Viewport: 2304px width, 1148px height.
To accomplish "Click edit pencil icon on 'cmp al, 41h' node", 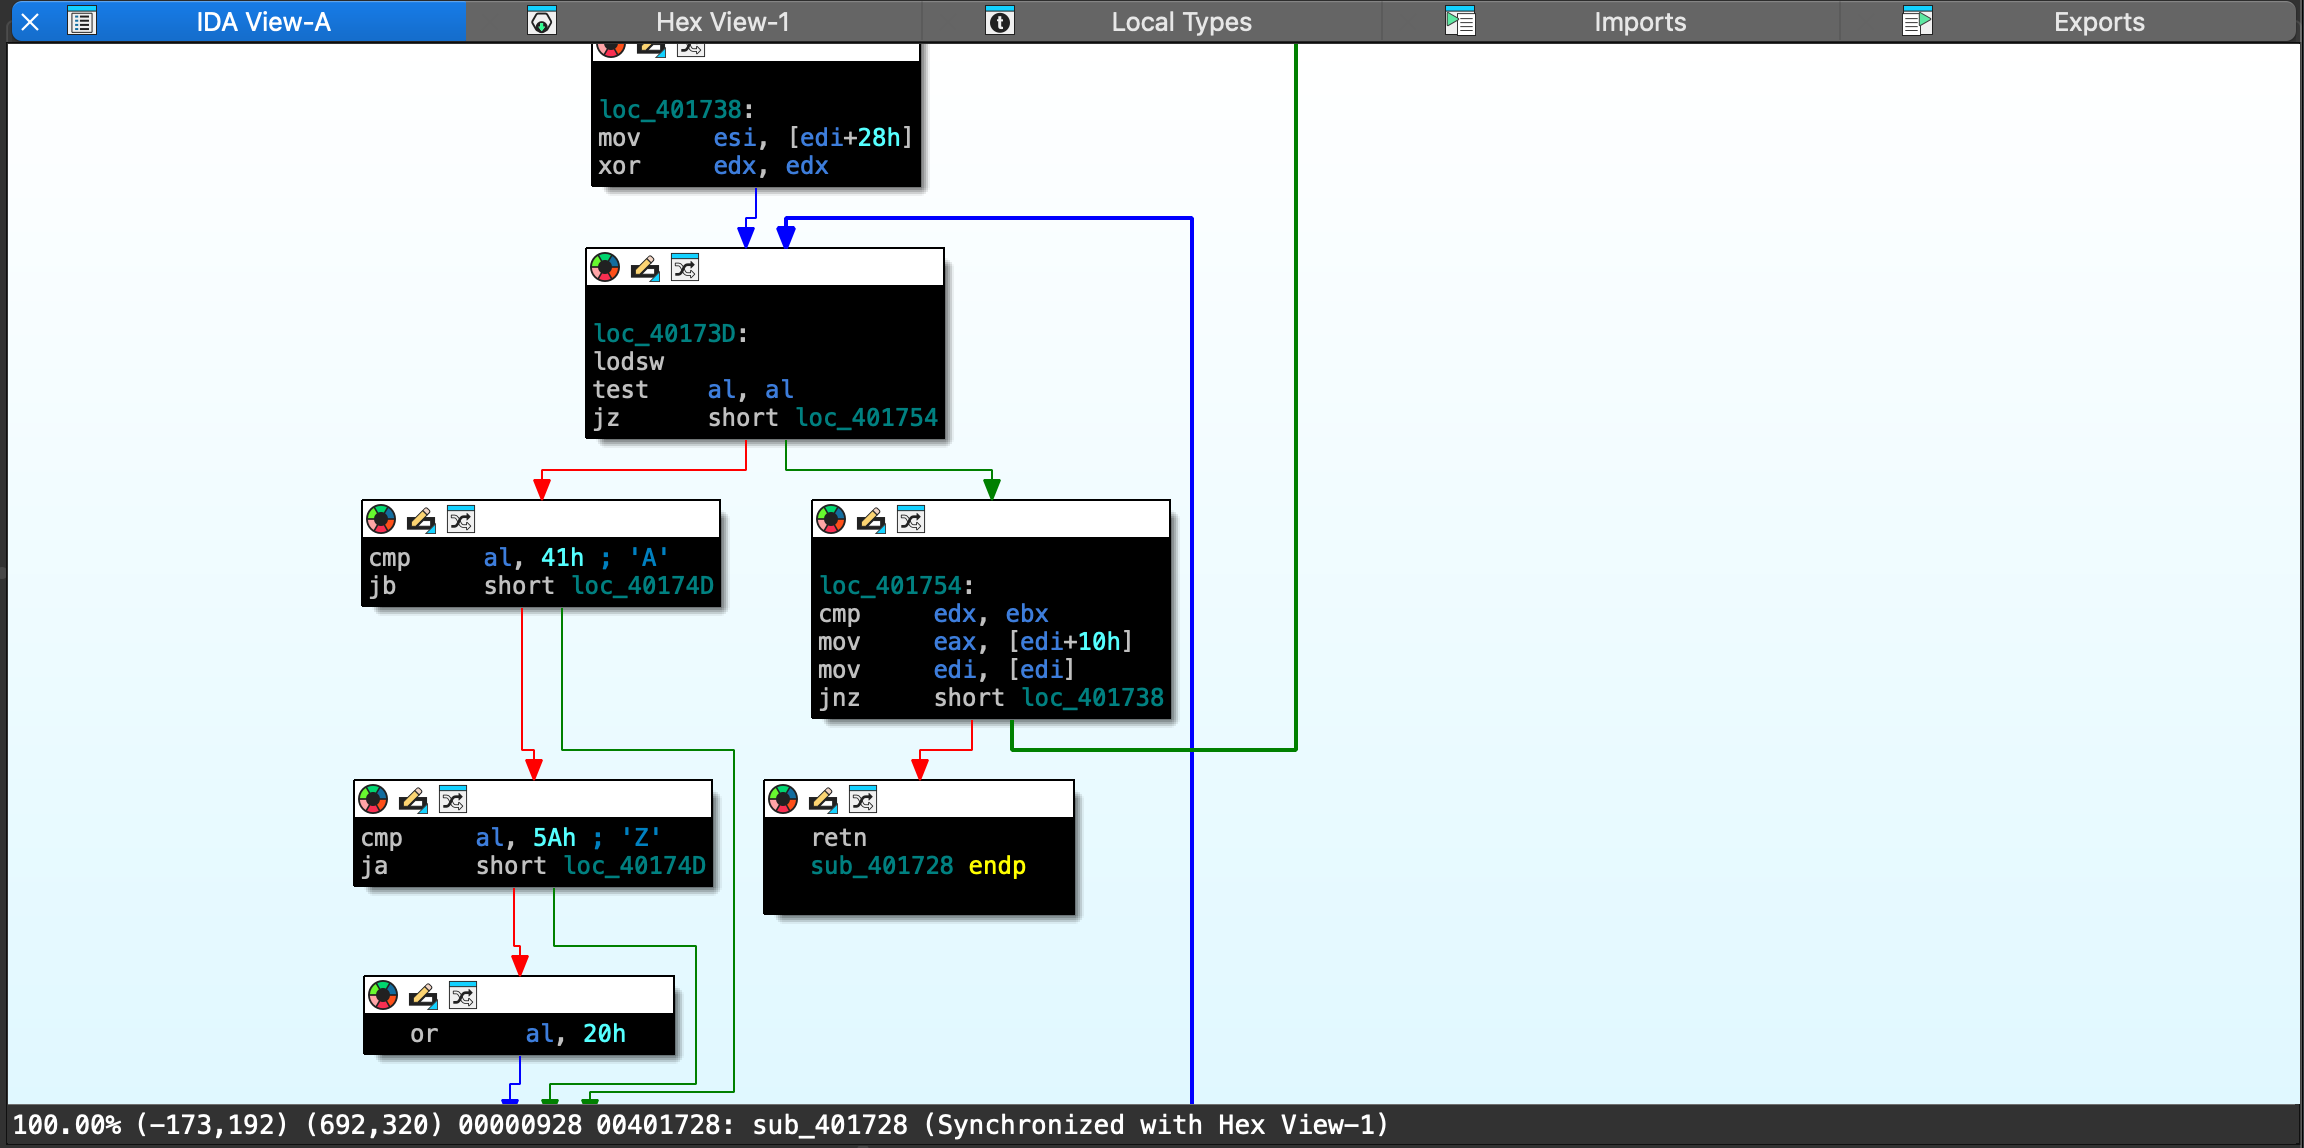I will [421, 519].
